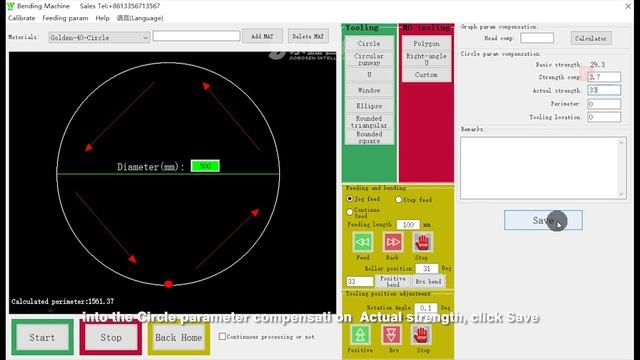Screen dimensions: 640x360
Task: Click the Roller position input field
Action: pos(427,268)
